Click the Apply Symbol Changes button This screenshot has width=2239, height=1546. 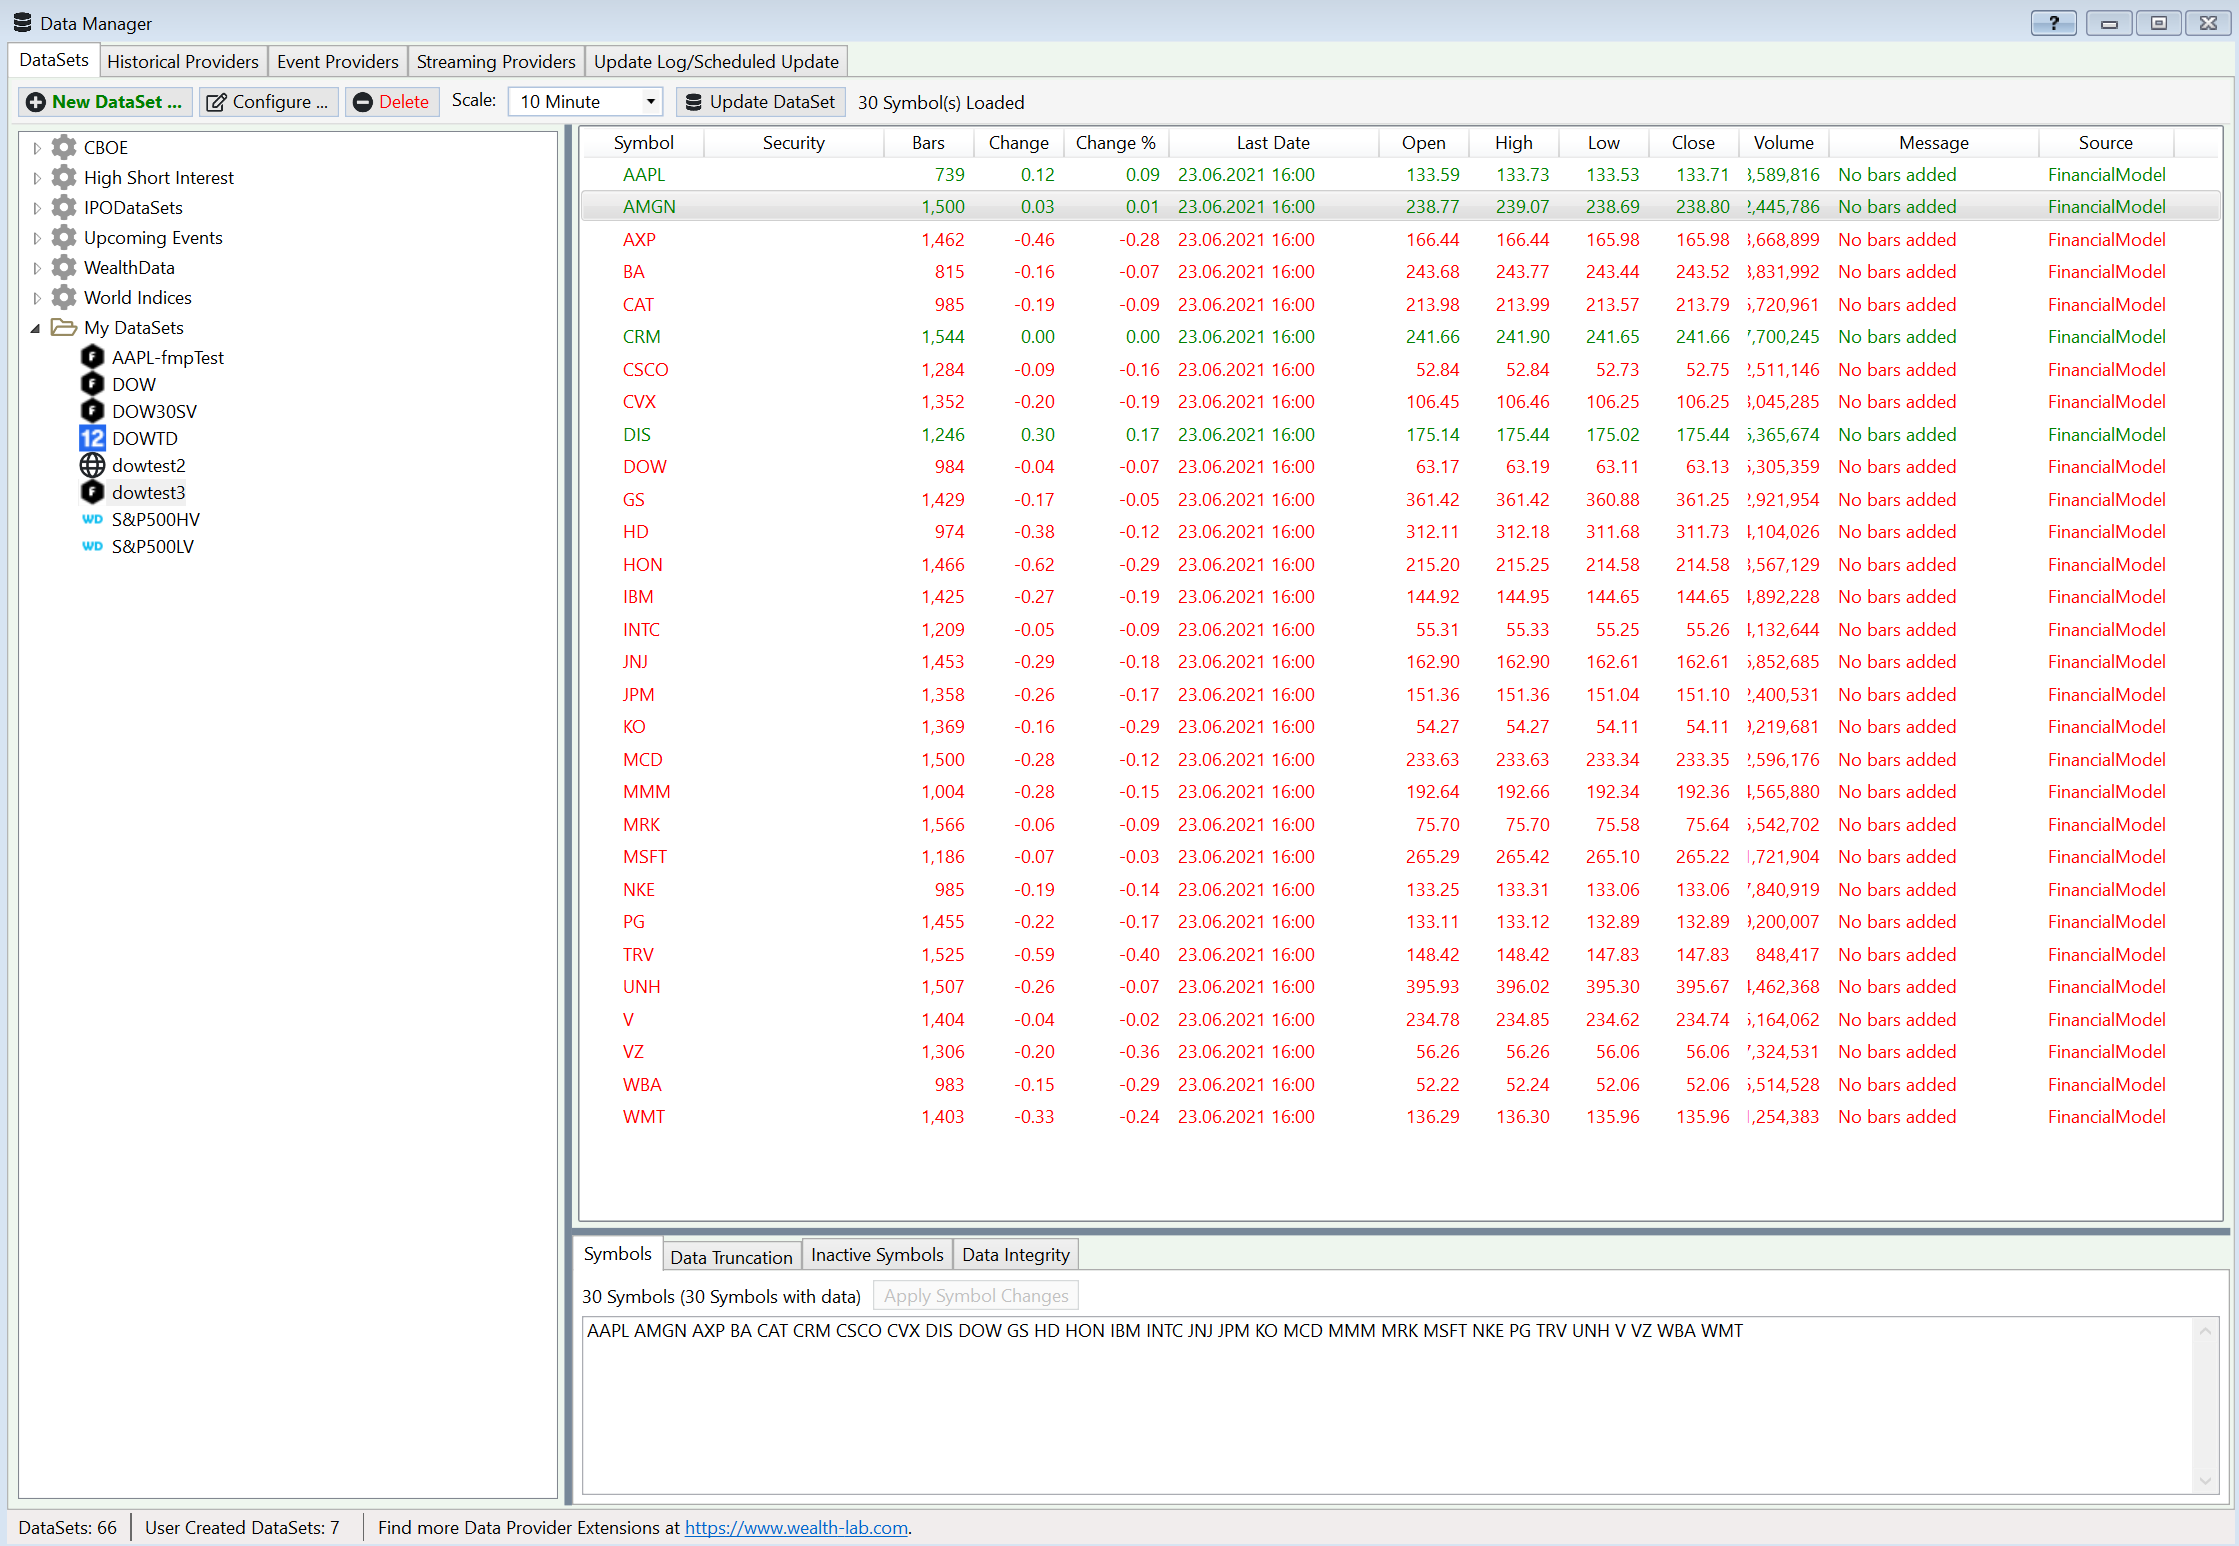[x=975, y=1295]
